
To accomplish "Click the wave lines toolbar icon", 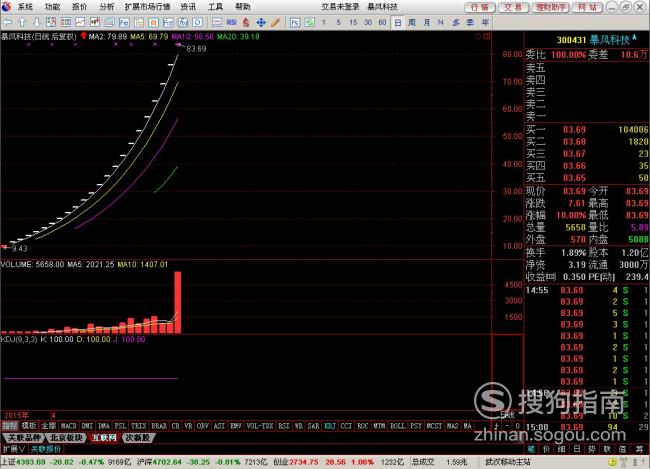I will coord(217,22).
